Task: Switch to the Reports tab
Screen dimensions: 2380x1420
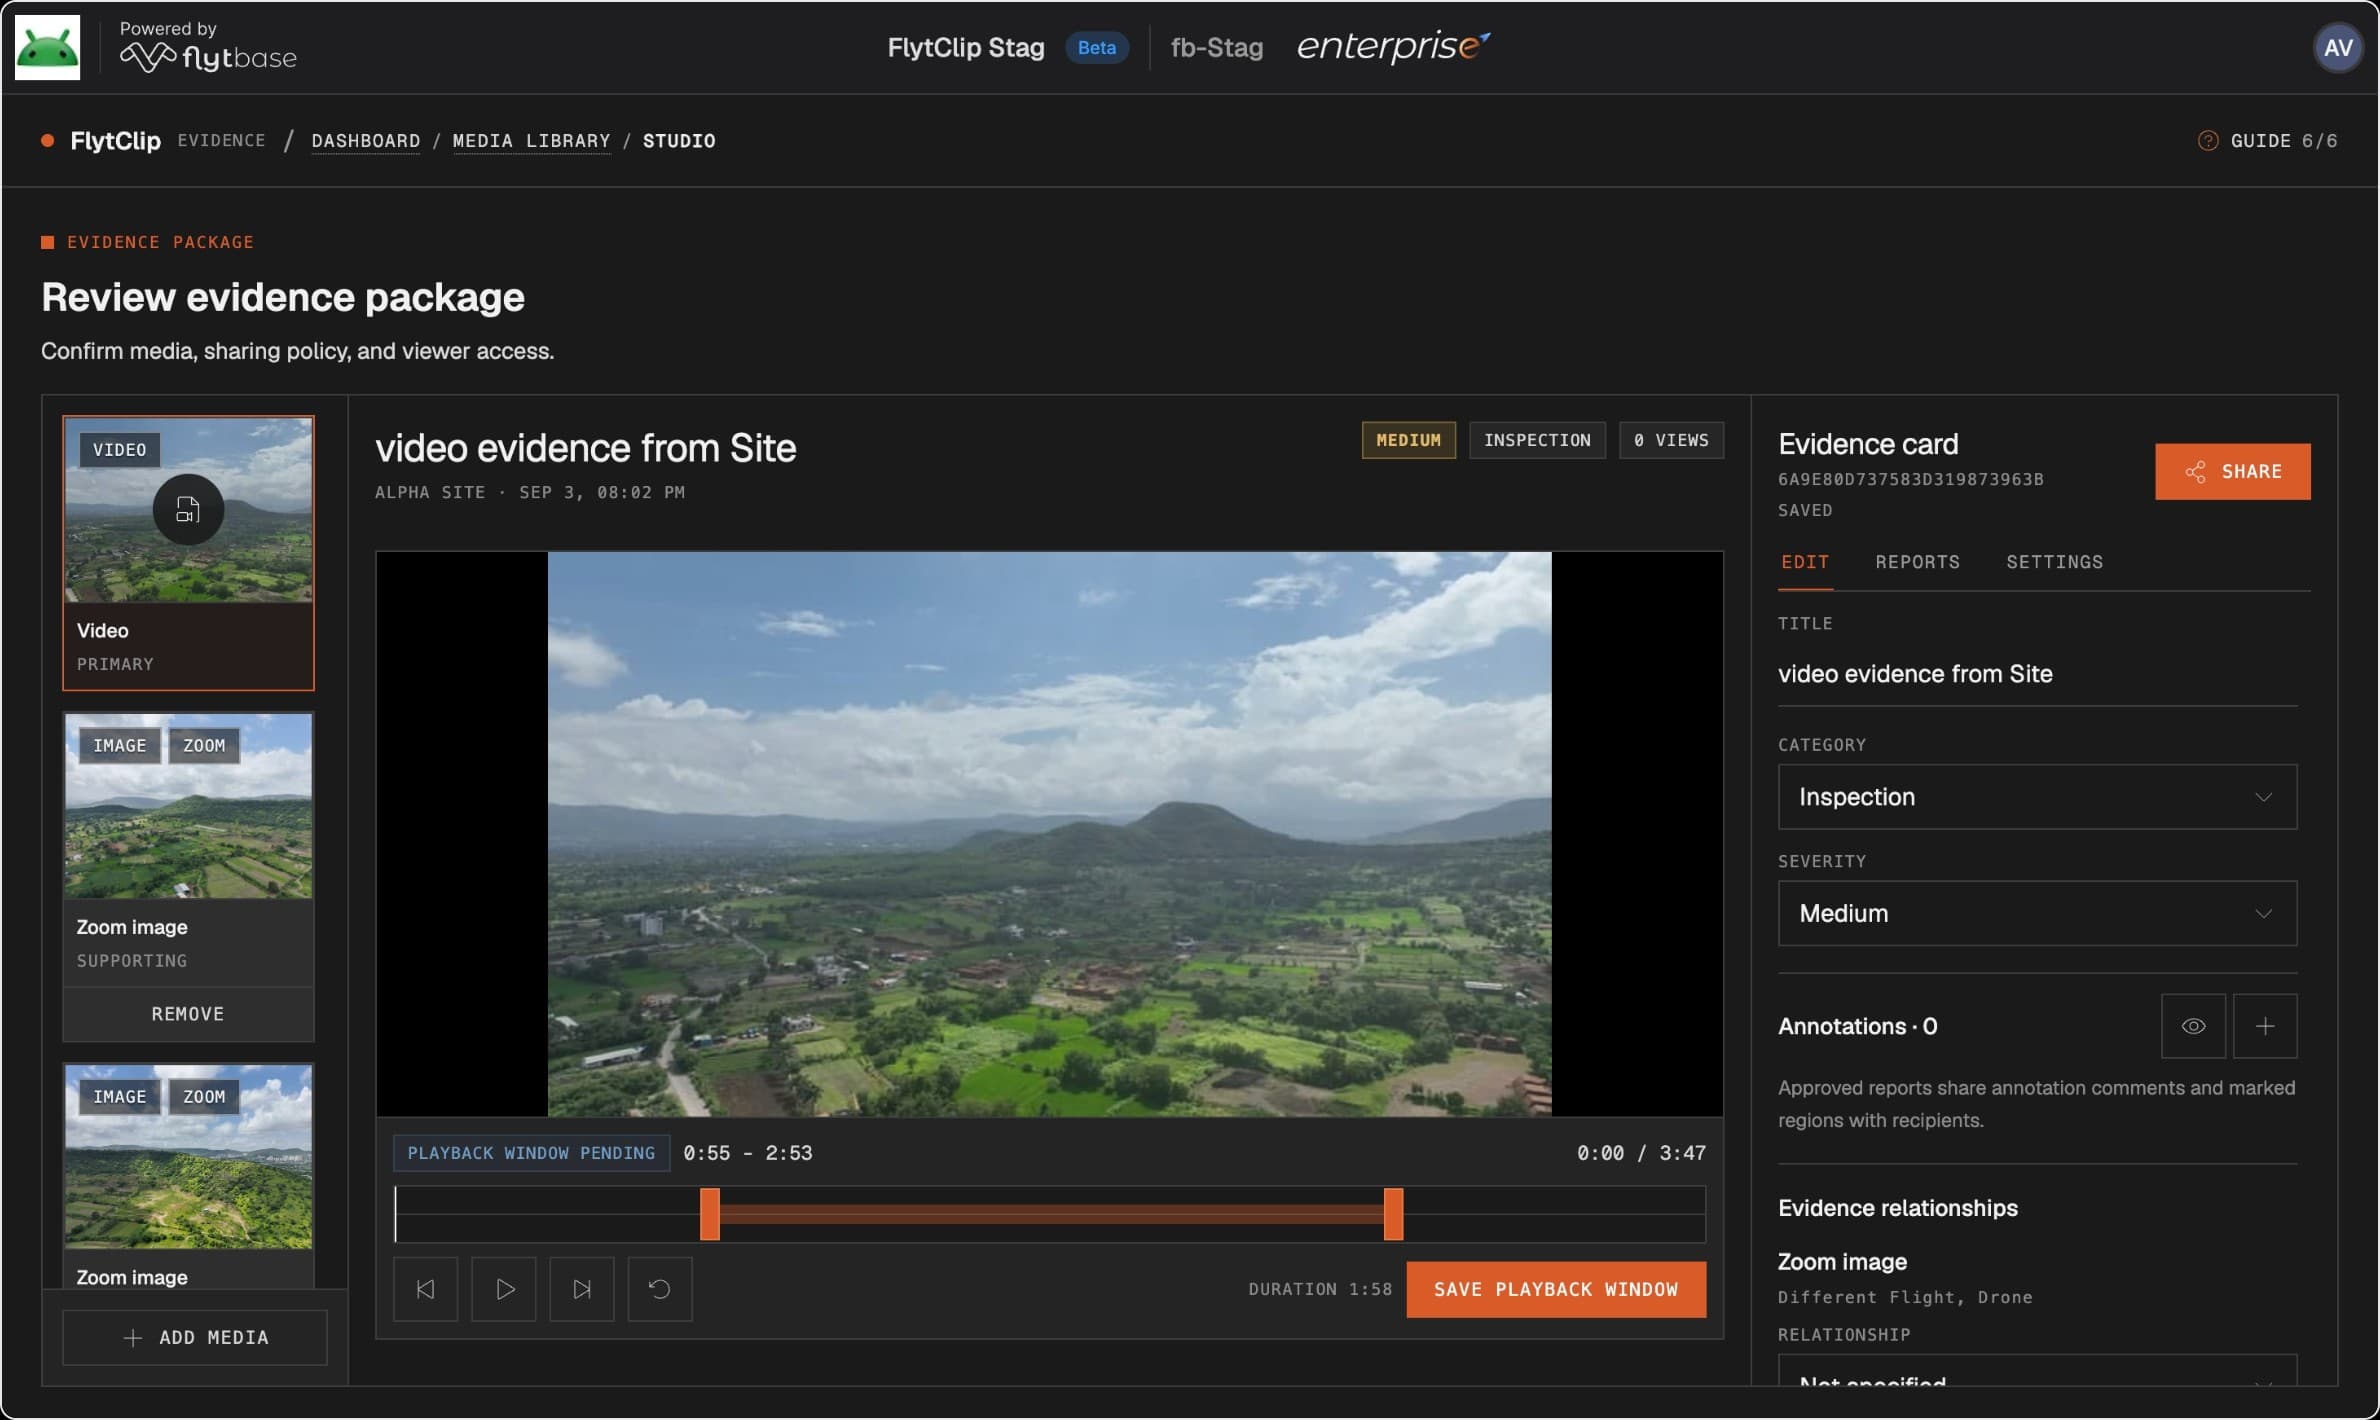Action: pyautogui.click(x=1917, y=562)
